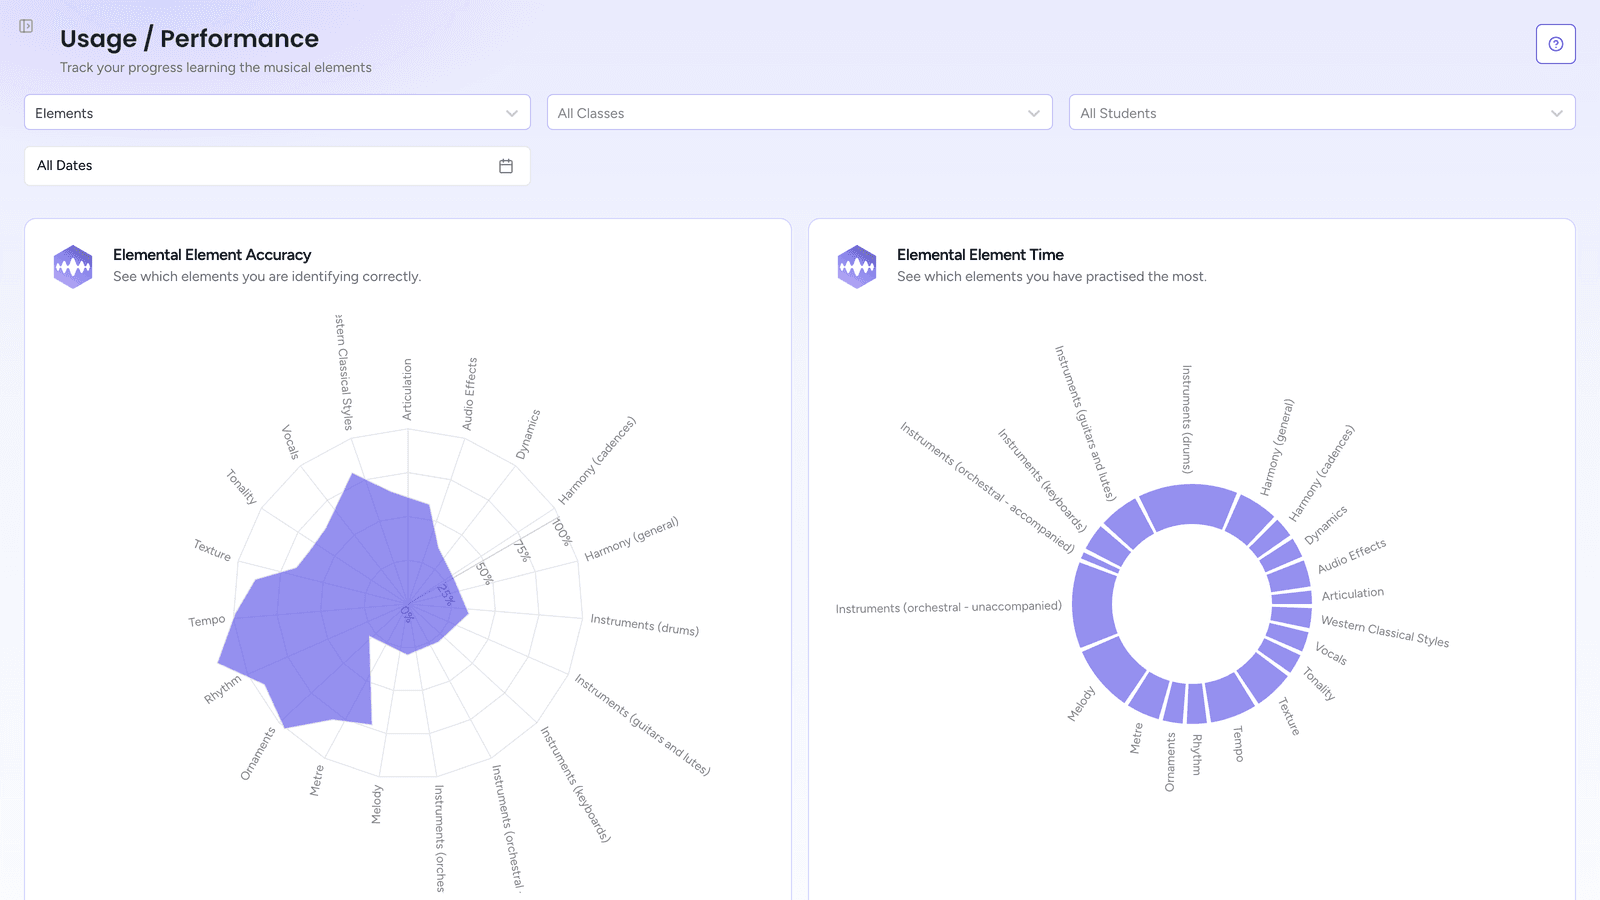Click the Harmony (cadences) radar chart label
Image resolution: width=1600 pixels, height=900 pixels.
pyautogui.click(x=597, y=460)
